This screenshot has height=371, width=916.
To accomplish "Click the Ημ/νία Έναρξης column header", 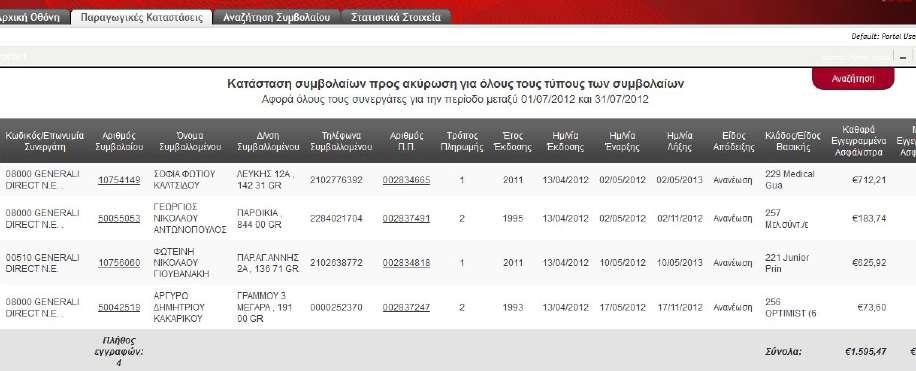I will click(623, 141).
